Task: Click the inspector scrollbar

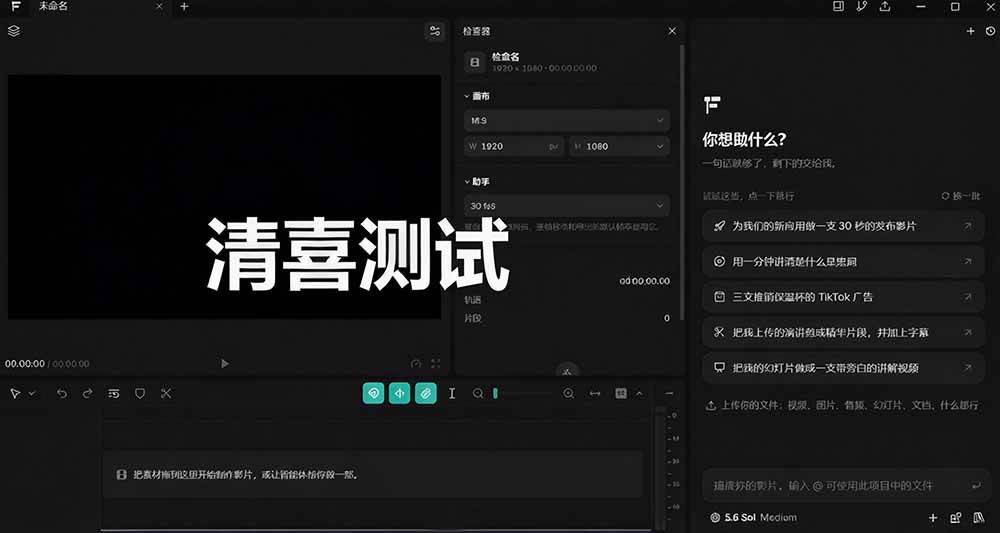Action: click(682, 182)
